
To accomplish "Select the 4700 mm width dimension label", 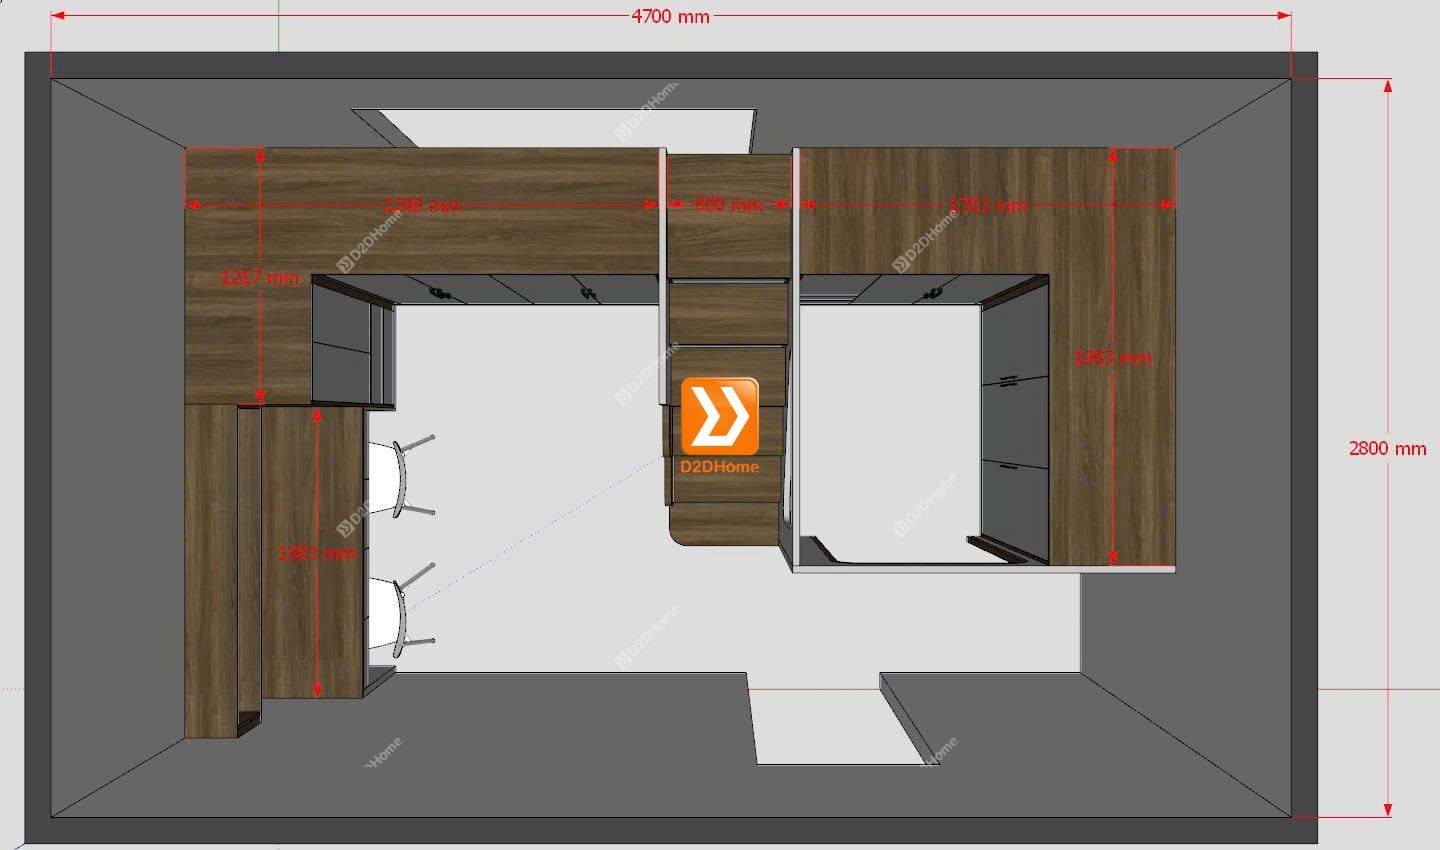I will point(670,16).
